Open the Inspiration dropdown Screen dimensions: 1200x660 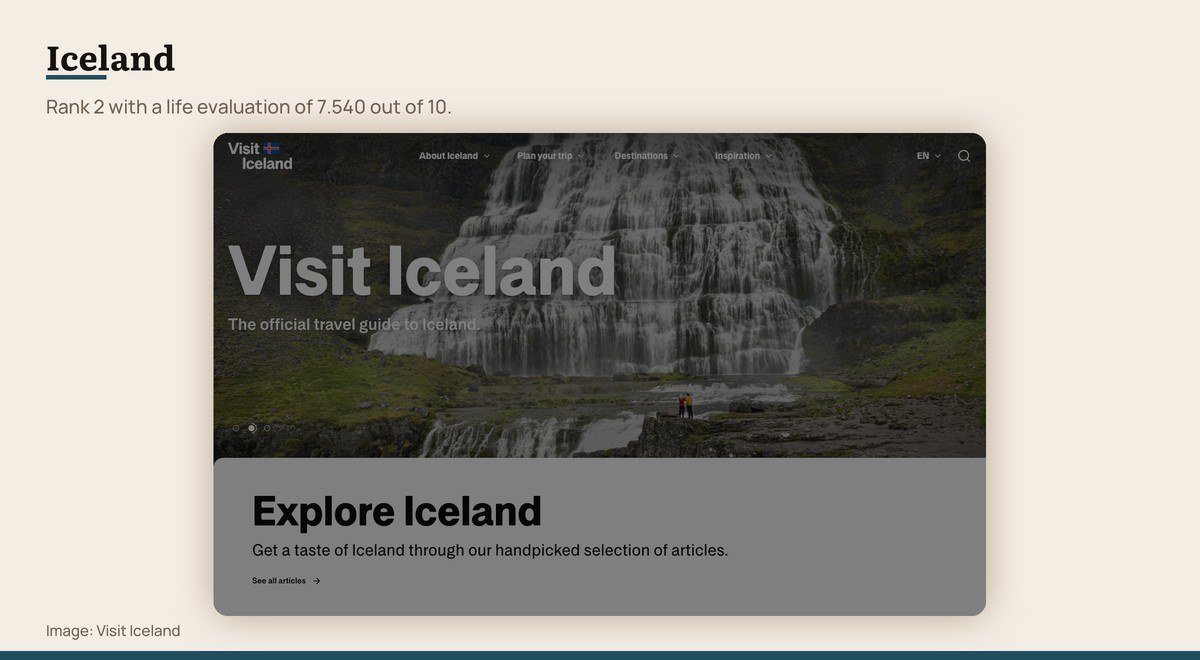click(743, 156)
